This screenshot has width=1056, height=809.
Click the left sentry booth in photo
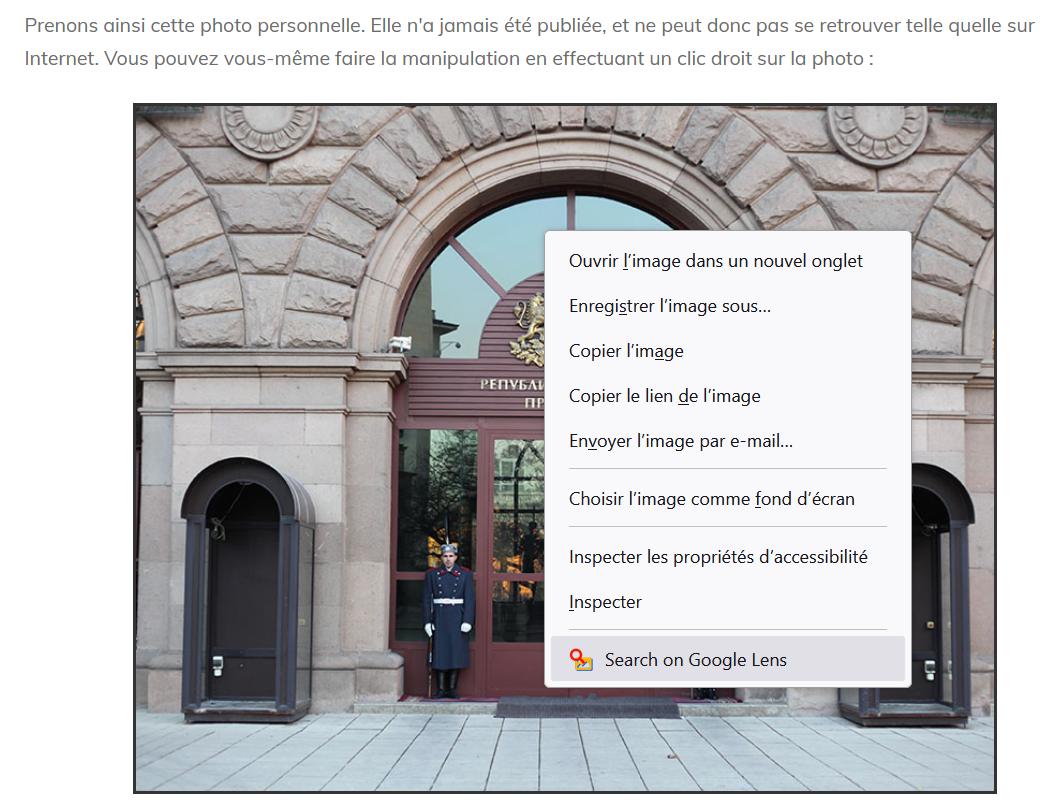[x=247, y=589]
